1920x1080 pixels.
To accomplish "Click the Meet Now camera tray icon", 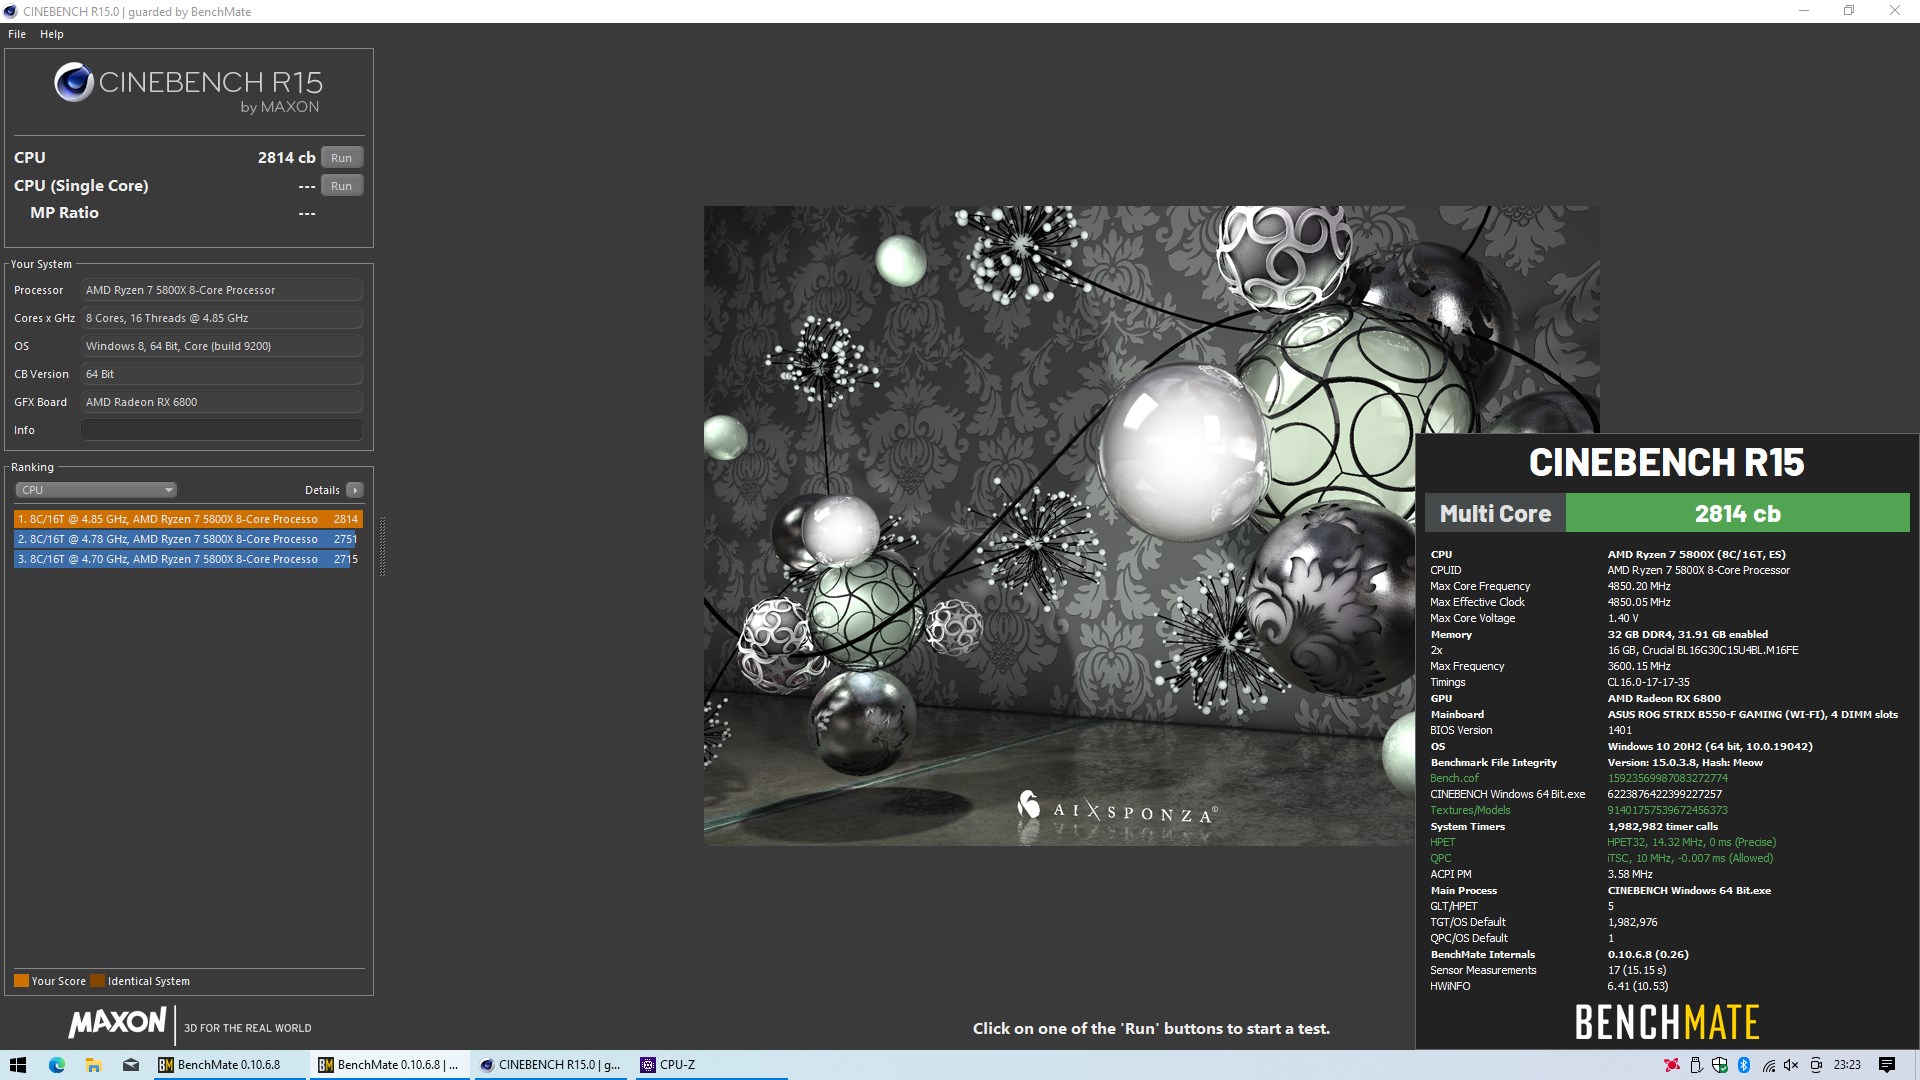I will point(1817,1065).
